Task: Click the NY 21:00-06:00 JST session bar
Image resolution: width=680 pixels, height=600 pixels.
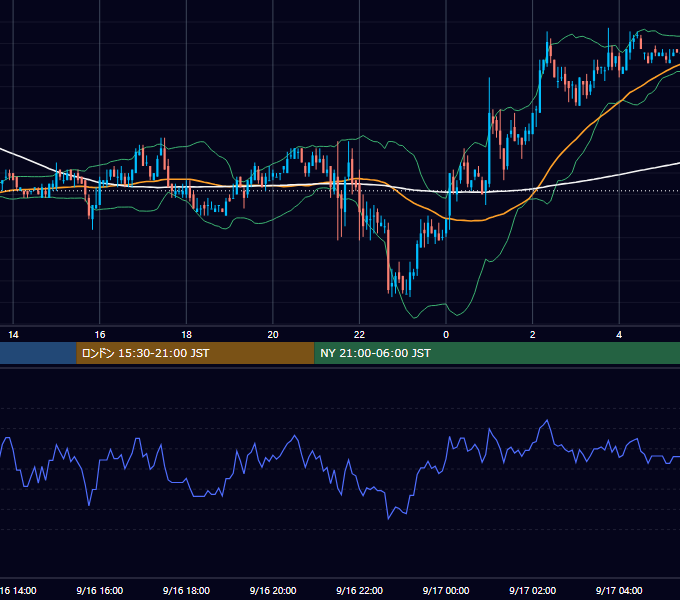Action: (x=497, y=353)
